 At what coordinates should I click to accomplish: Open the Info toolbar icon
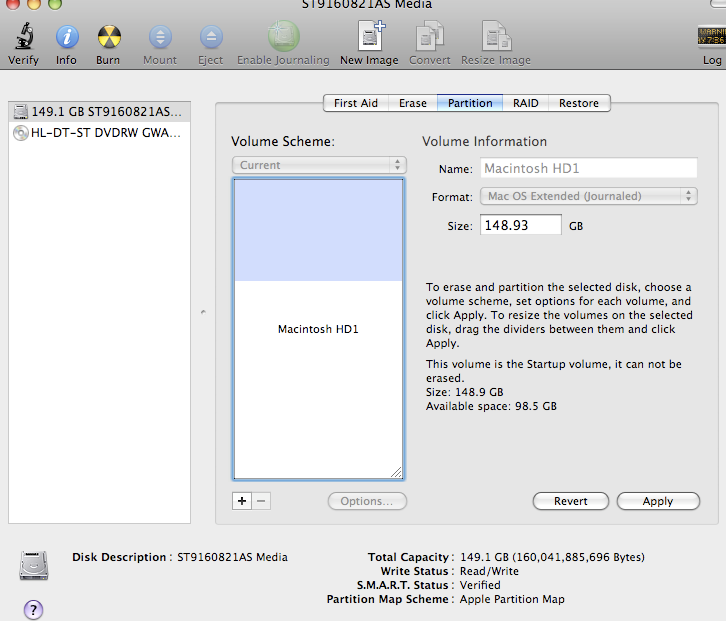pos(67,37)
